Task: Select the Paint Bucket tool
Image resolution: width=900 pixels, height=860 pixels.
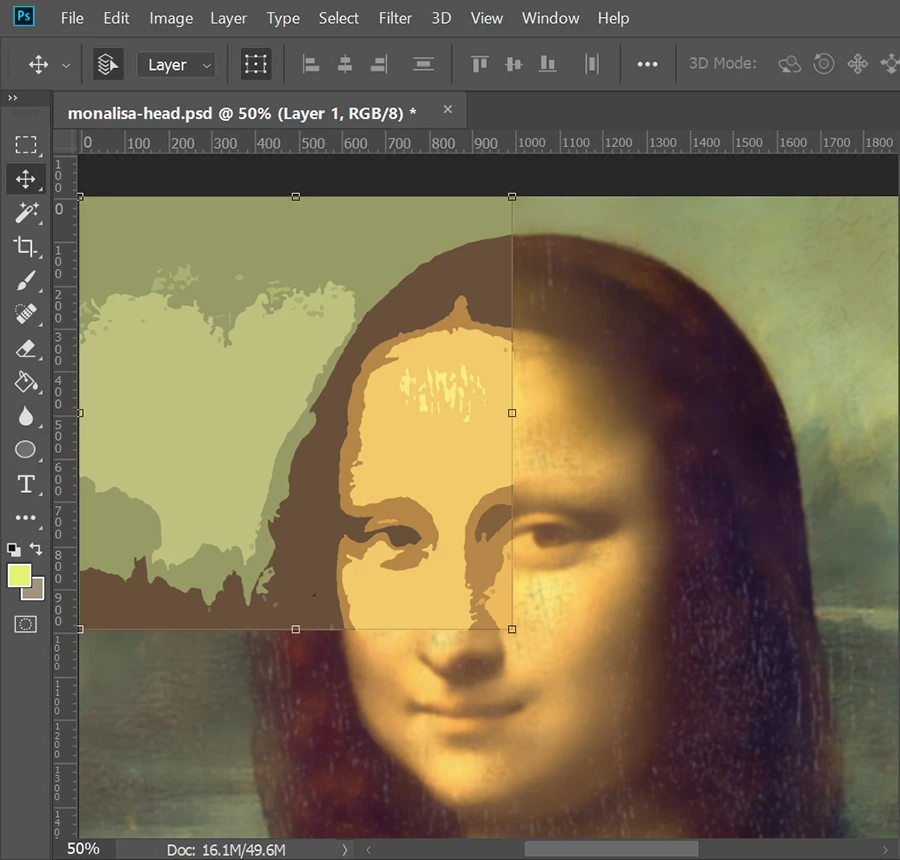Action: click(x=26, y=382)
